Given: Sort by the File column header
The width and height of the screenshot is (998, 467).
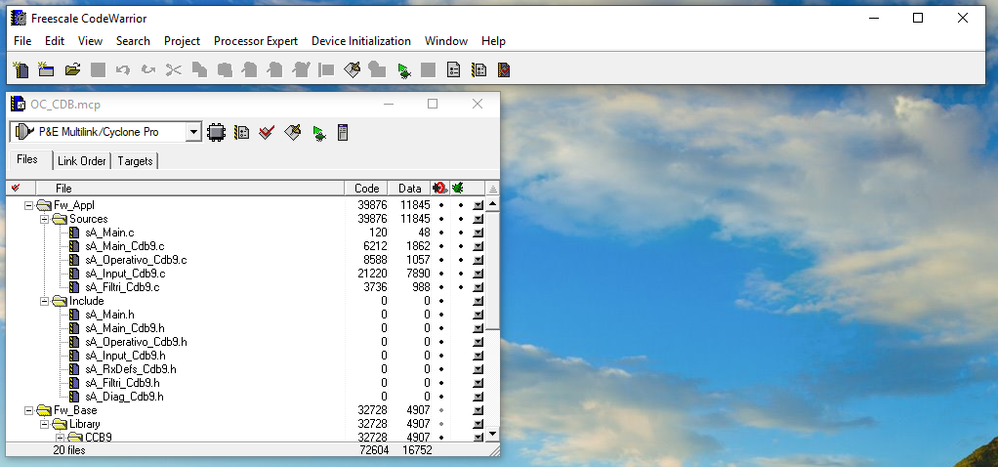Looking at the screenshot, I should 190,188.
